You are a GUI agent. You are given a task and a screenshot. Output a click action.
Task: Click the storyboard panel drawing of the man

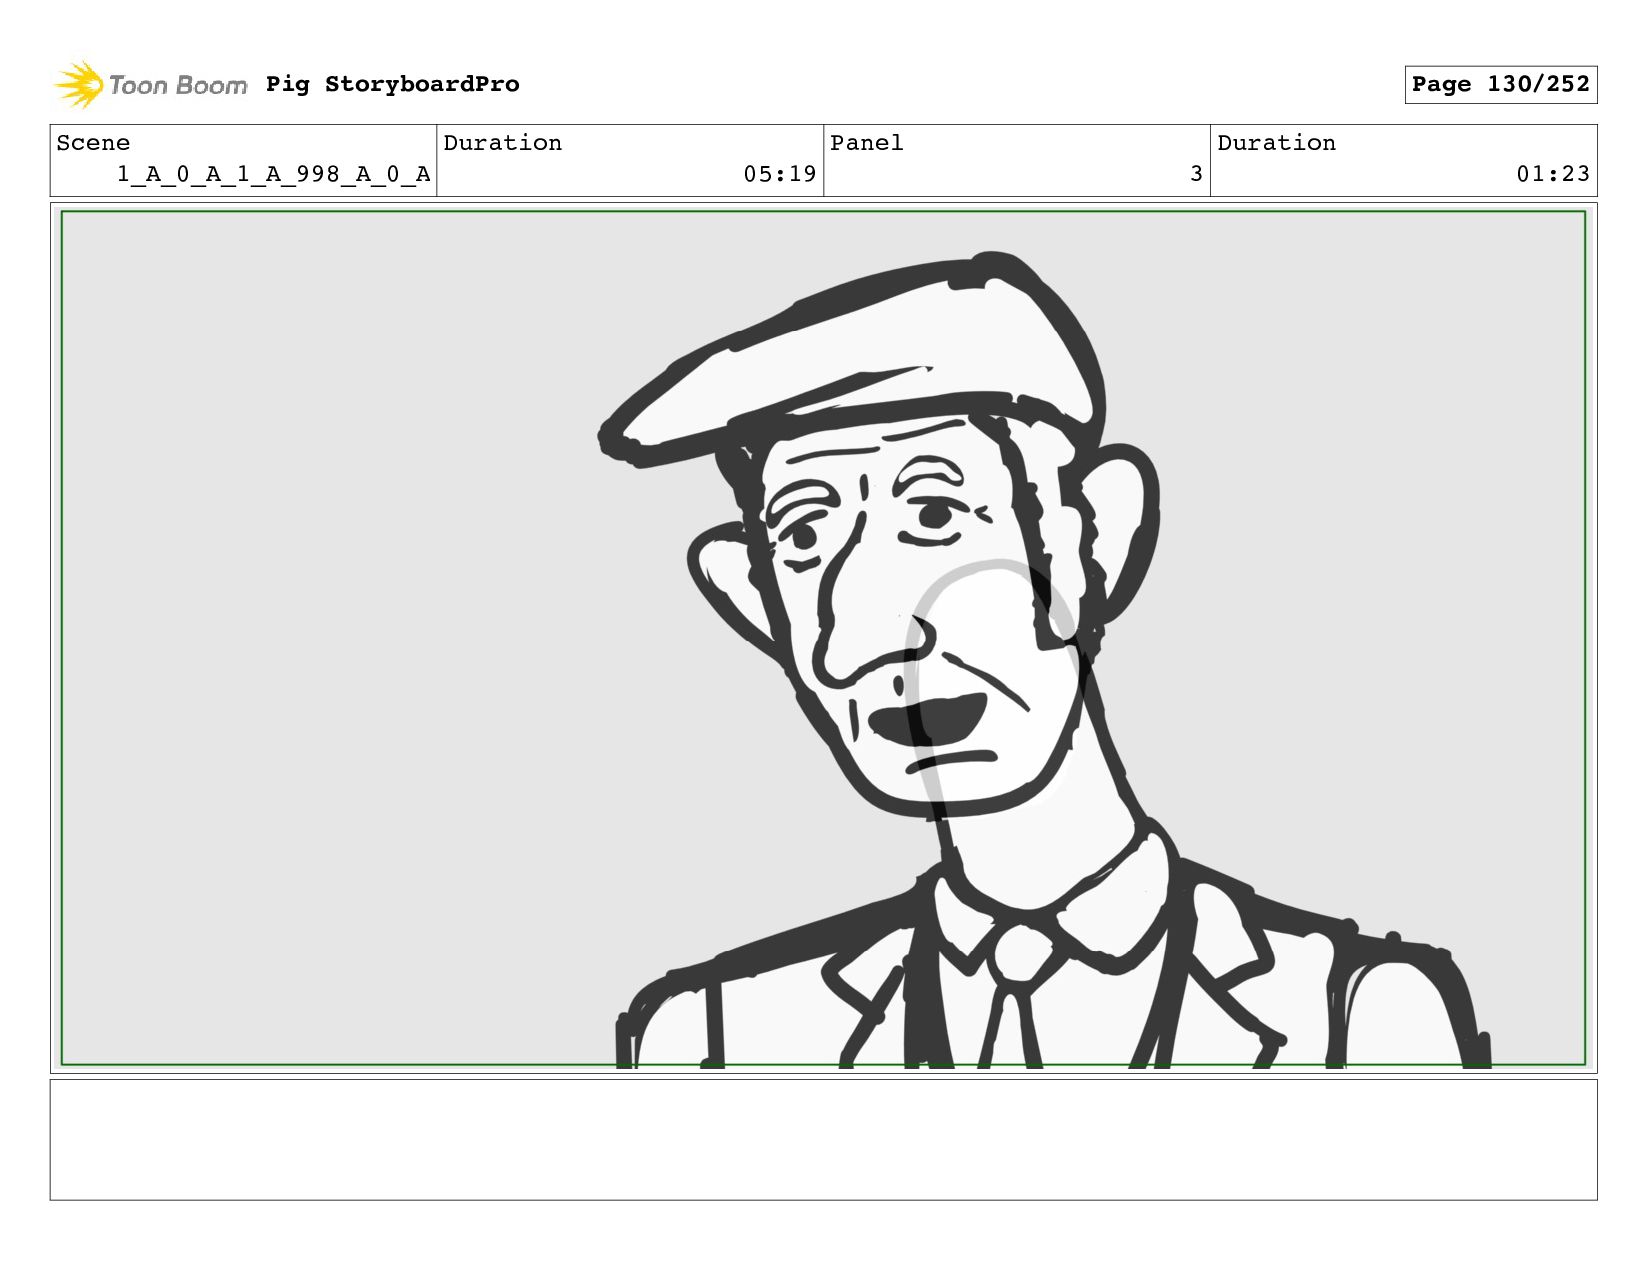[x=823, y=638]
